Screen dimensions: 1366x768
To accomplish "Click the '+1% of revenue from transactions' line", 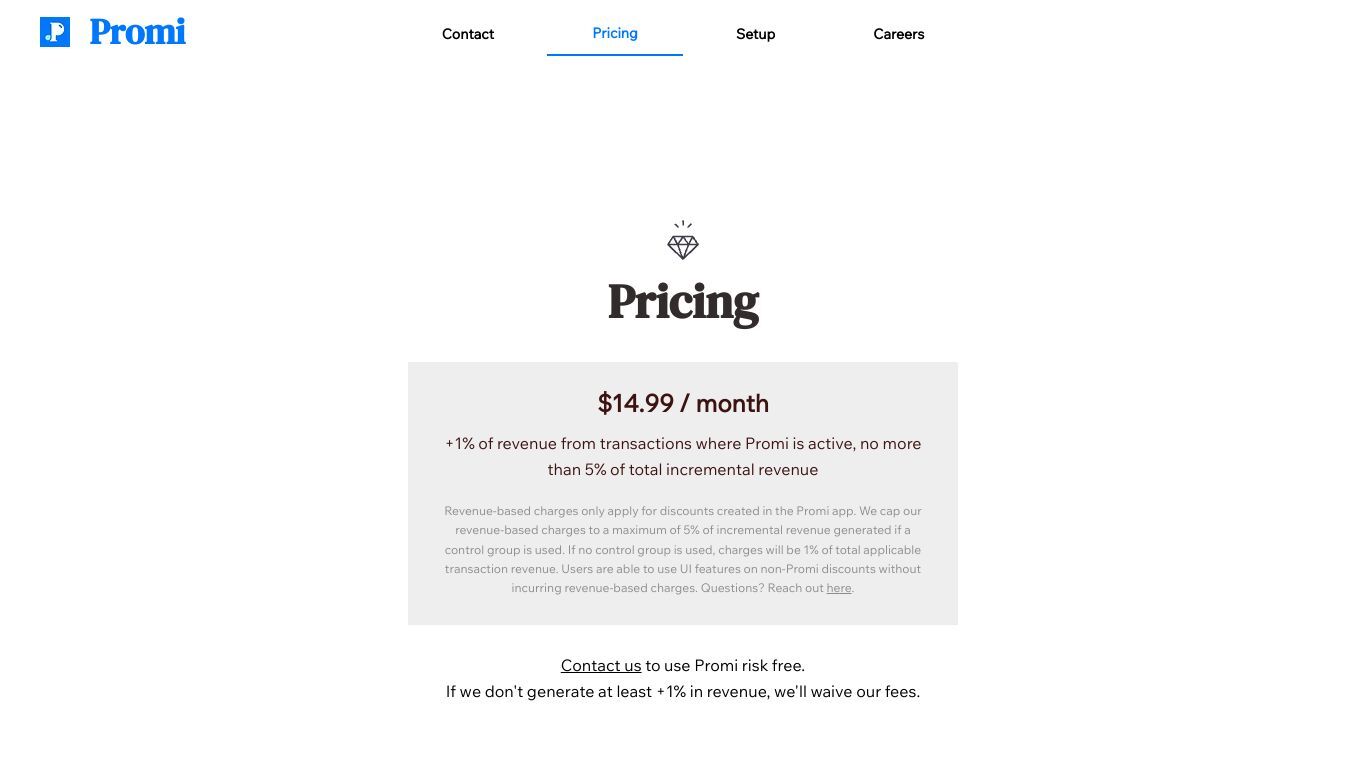I will coord(683,444).
